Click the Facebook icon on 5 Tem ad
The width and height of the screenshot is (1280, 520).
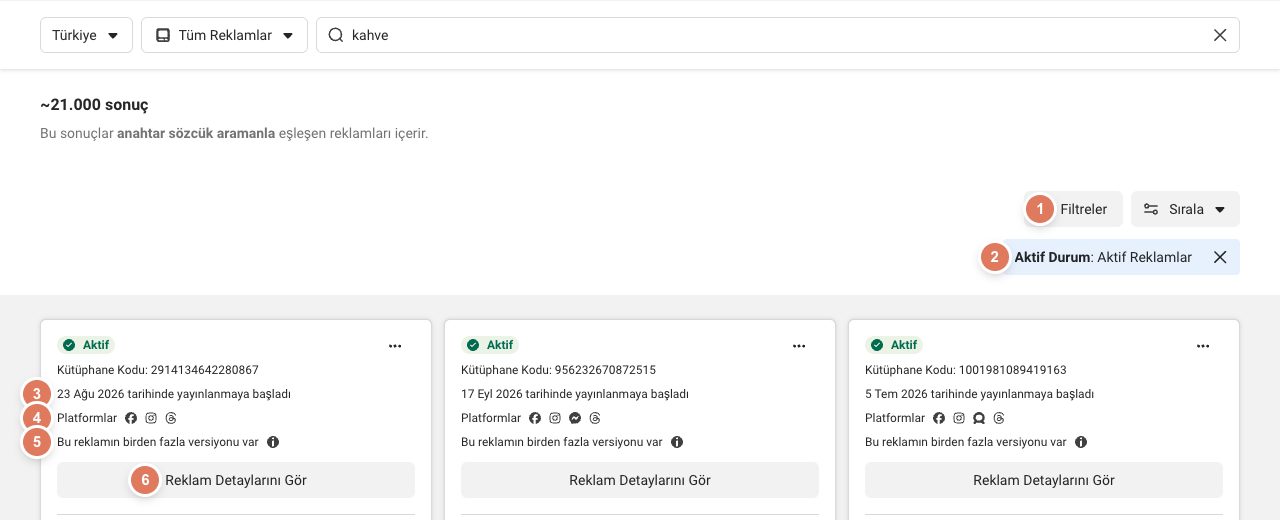point(939,418)
